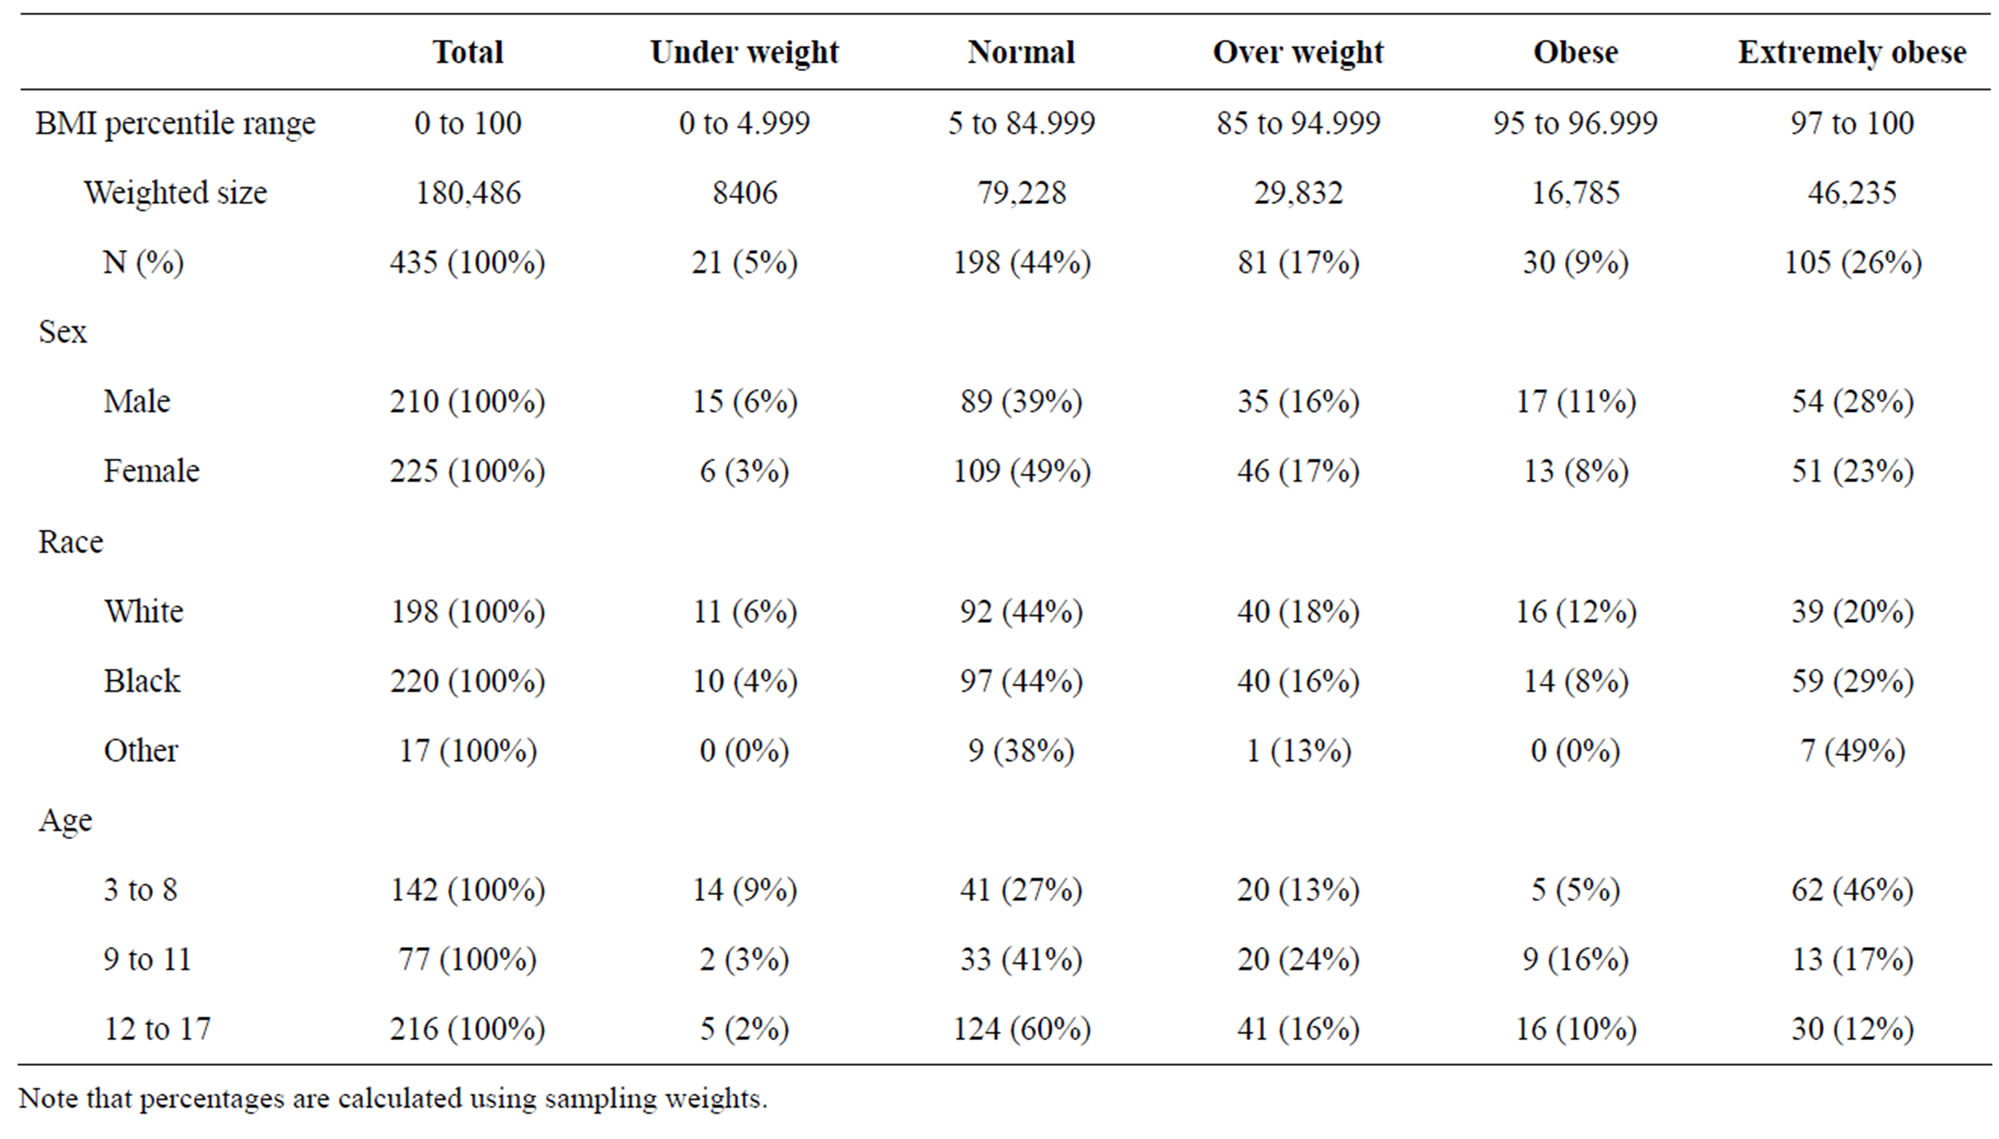Select the '435 (100%)' total cell
The height and width of the screenshot is (1139, 1999).
pos(467,262)
